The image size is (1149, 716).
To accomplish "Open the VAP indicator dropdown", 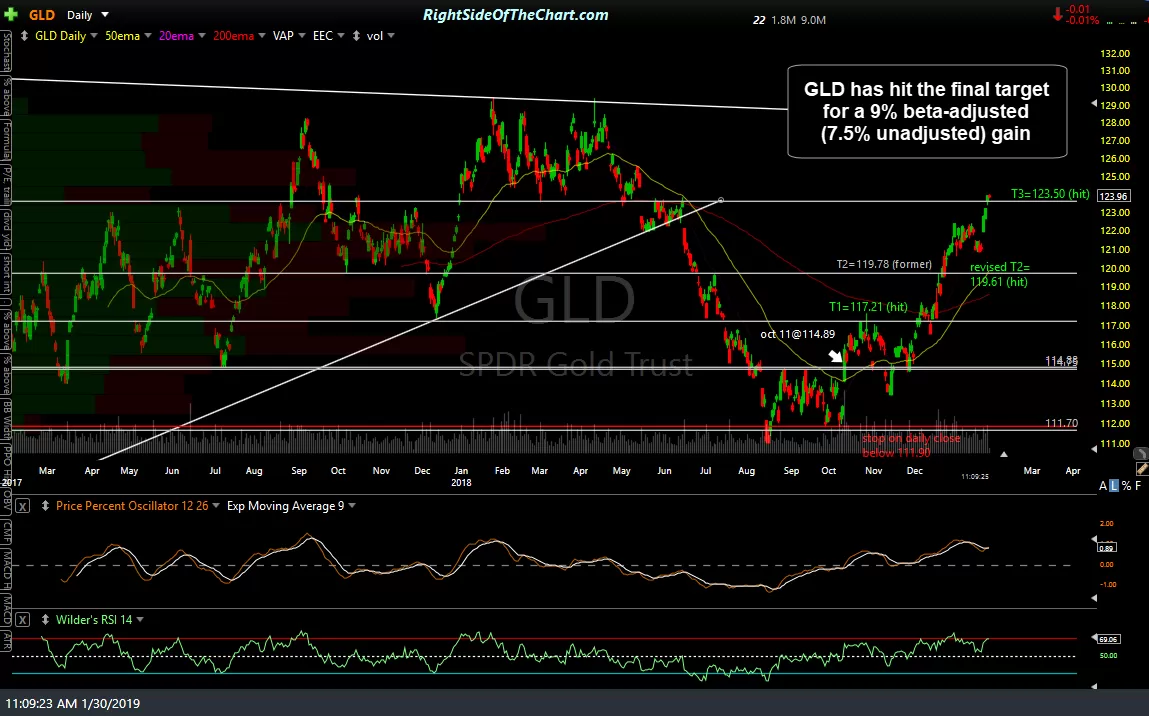I will click(302, 36).
